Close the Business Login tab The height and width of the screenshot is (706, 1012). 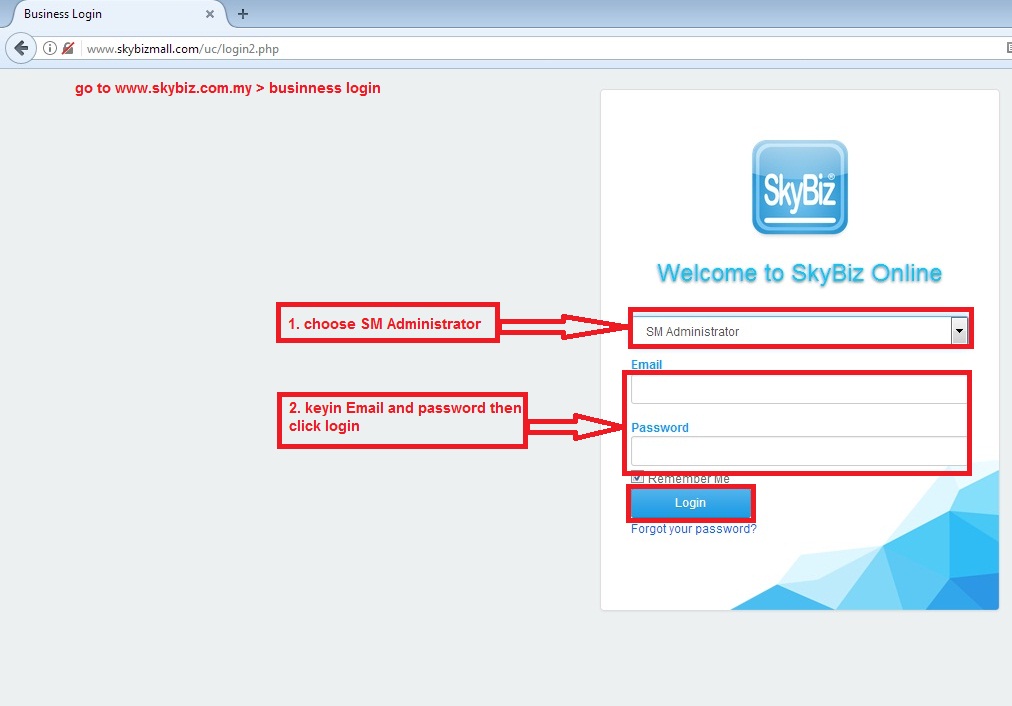pos(209,14)
